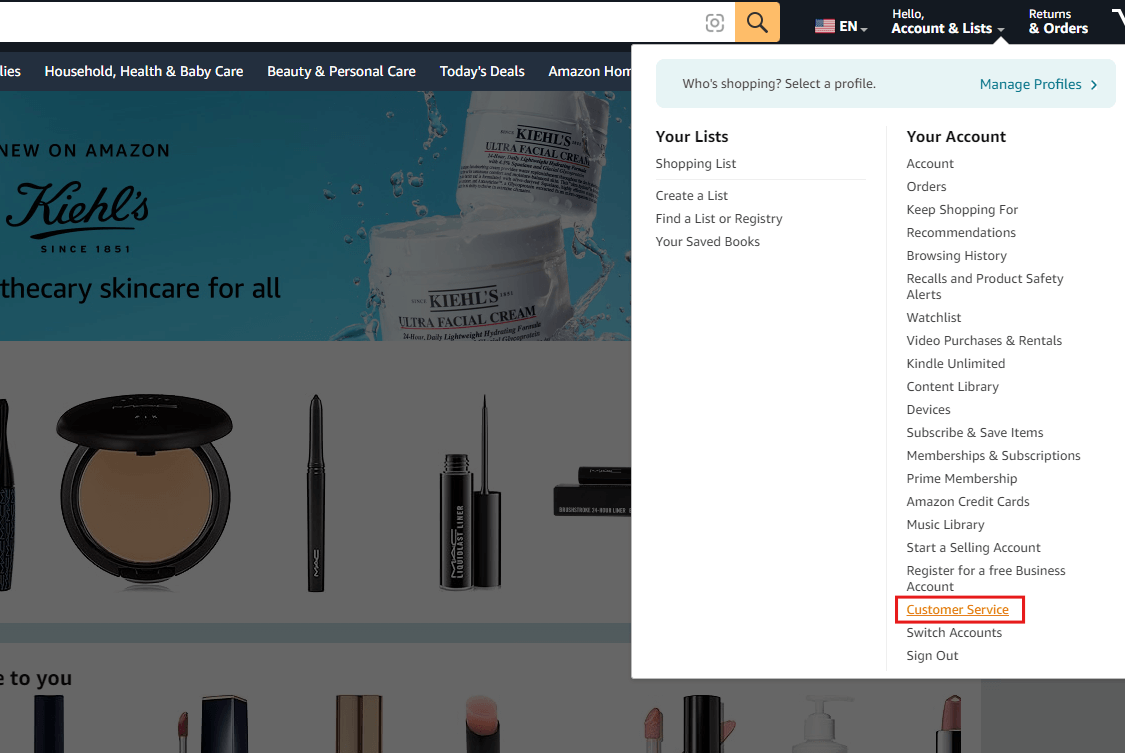The width and height of the screenshot is (1125, 753).
Task: Open Subscribe & Save Items
Action: pos(974,432)
